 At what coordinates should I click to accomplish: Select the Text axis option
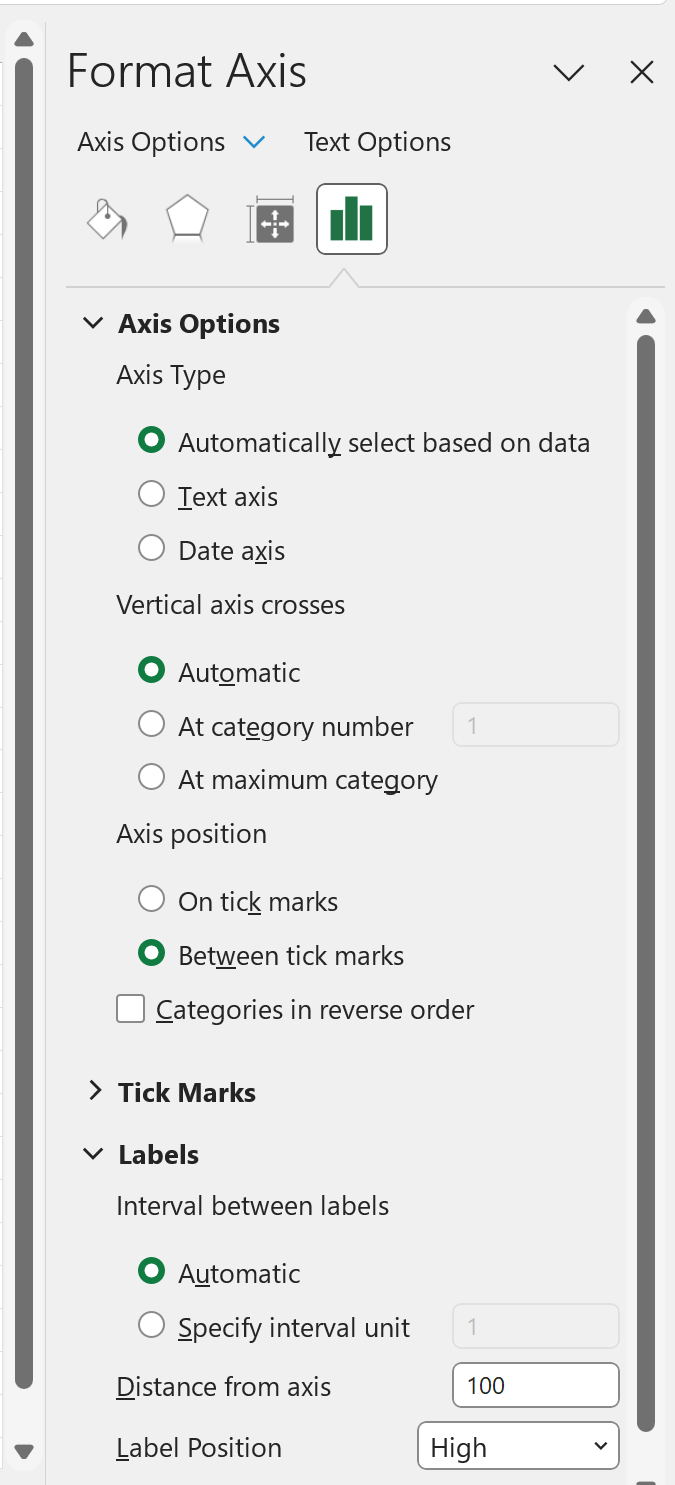(151, 493)
